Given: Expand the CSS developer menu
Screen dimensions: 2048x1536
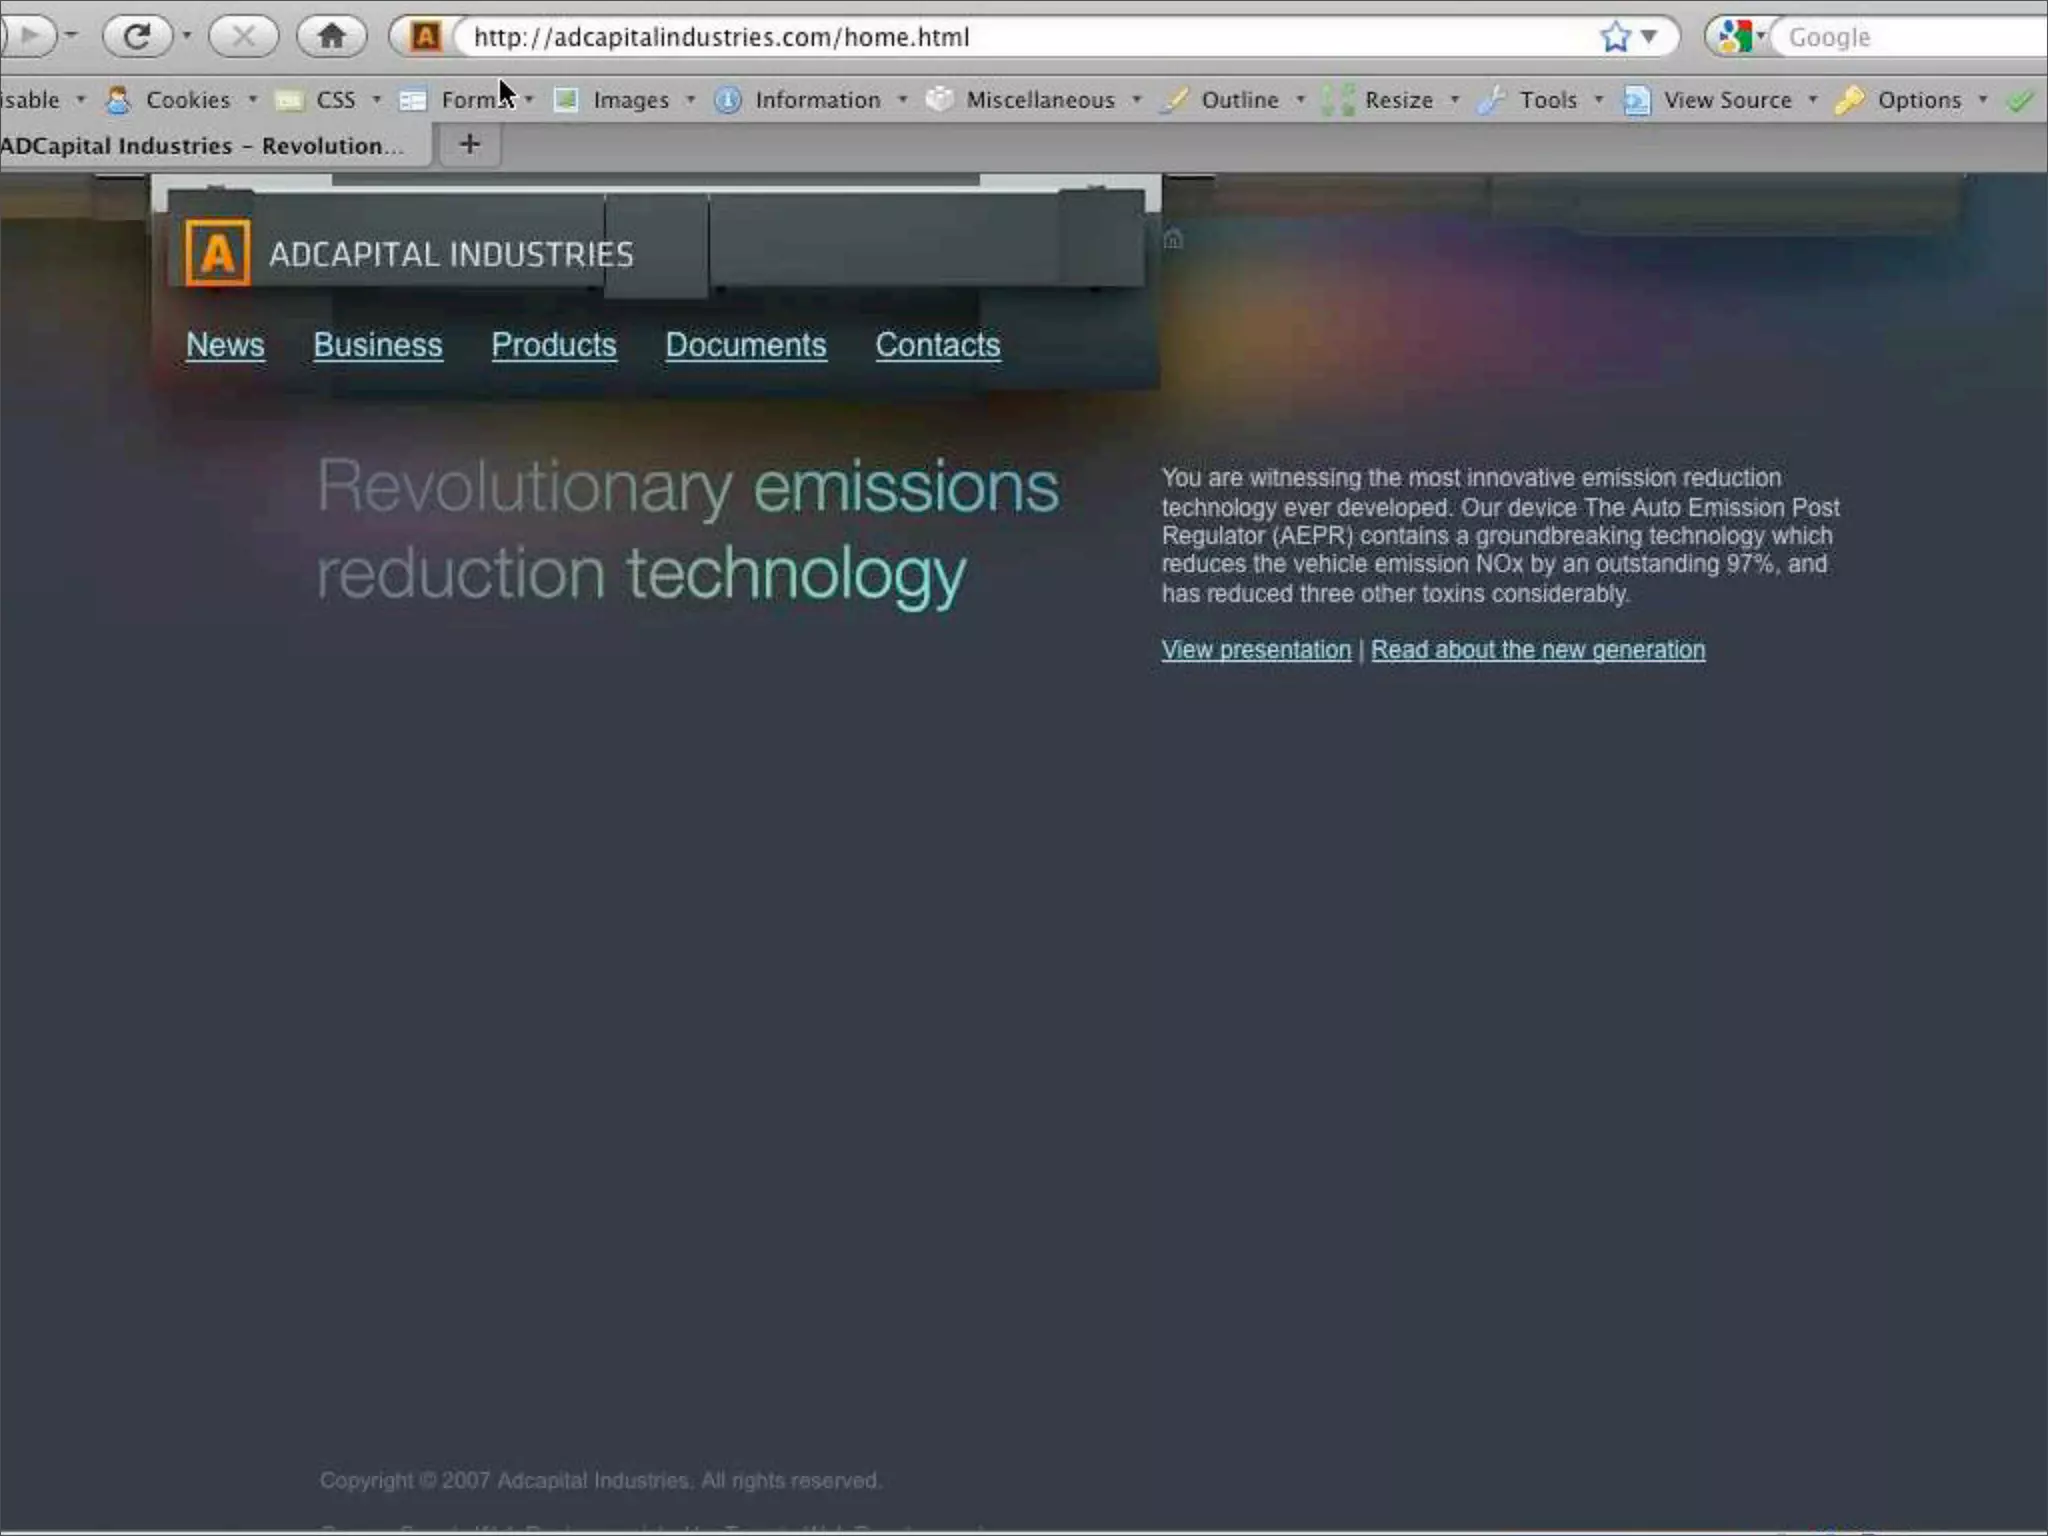Looking at the screenshot, I should 335,100.
